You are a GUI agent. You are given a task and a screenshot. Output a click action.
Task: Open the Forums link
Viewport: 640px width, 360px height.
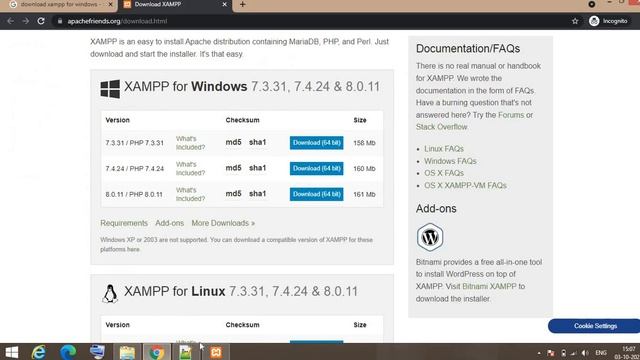click(511, 115)
